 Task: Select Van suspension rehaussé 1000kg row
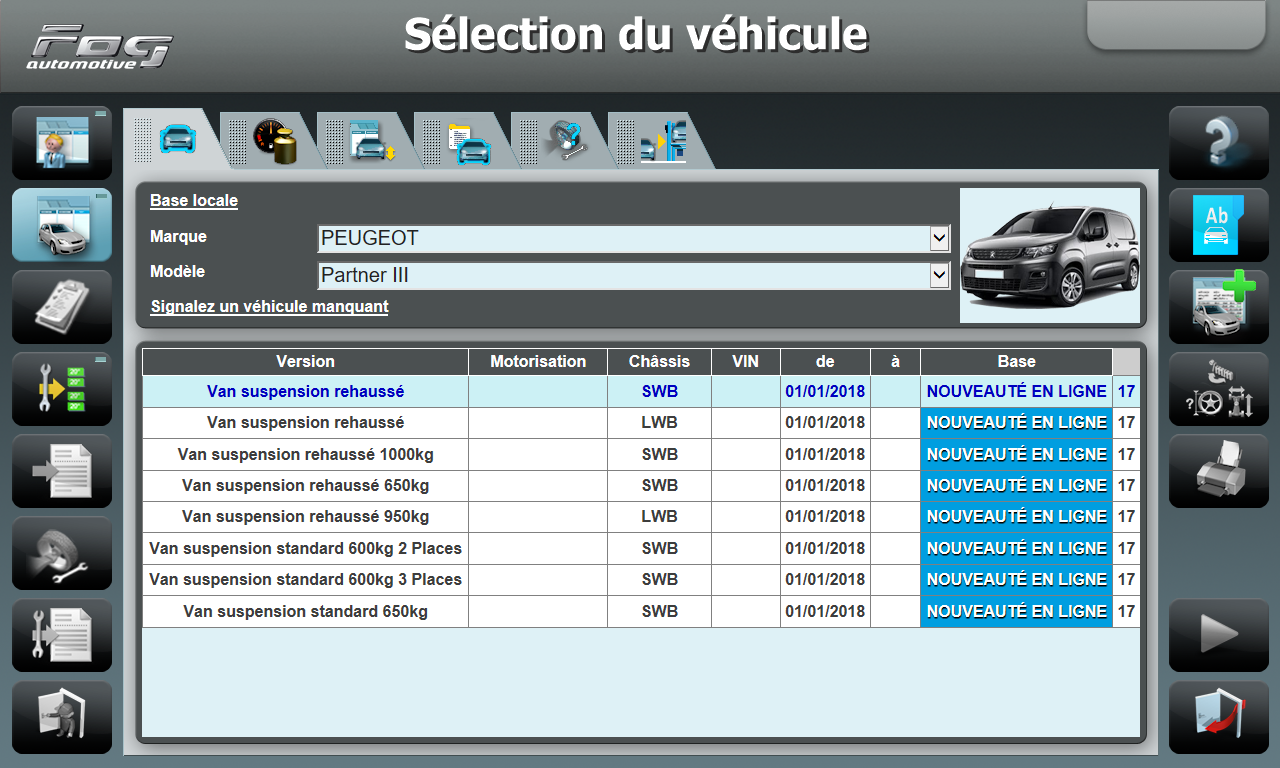pos(305,454)
